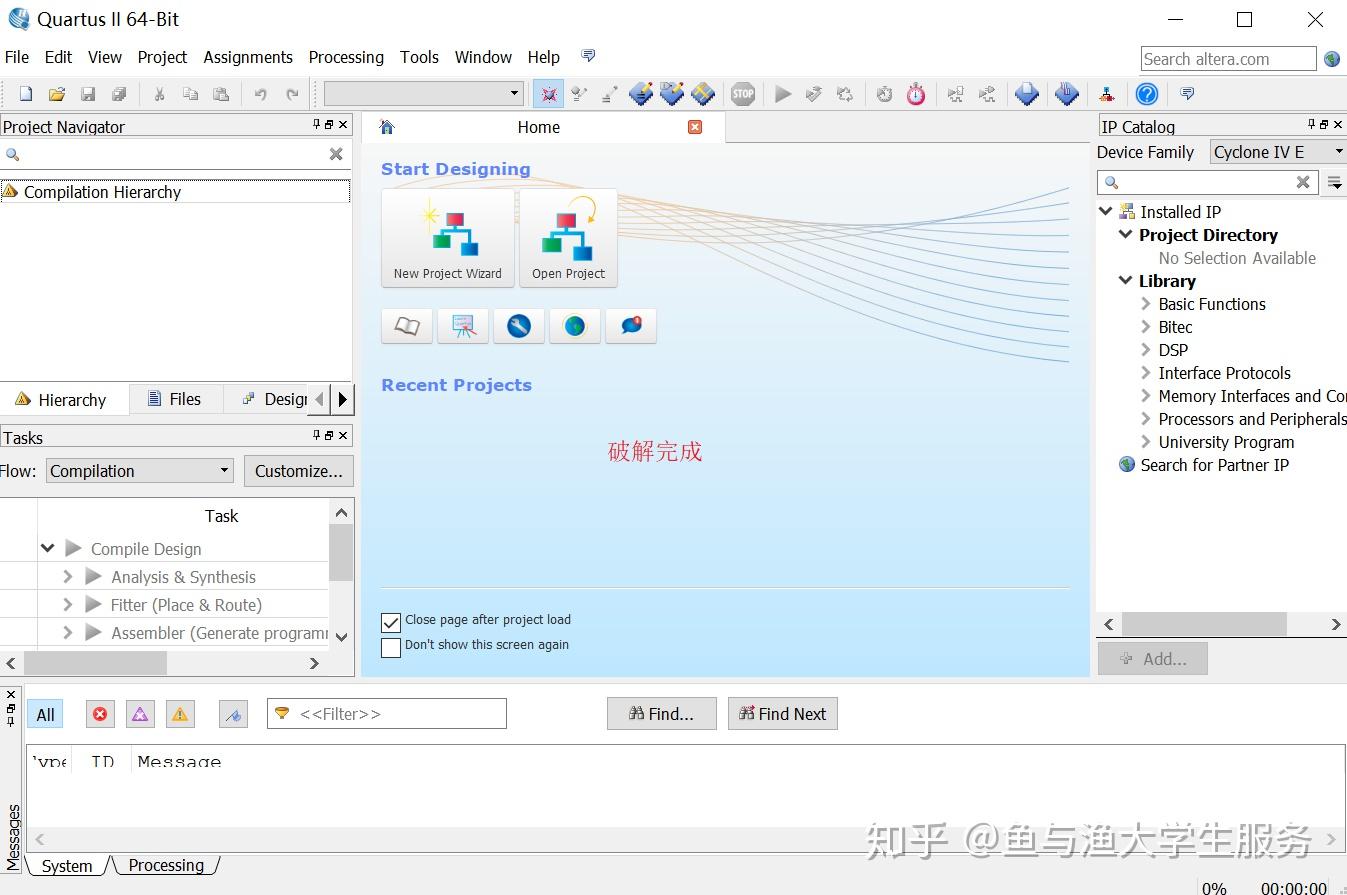Click the compilation progress bar showing 0%
The width and height of the screenshot is (1347, 895).
1213,887
